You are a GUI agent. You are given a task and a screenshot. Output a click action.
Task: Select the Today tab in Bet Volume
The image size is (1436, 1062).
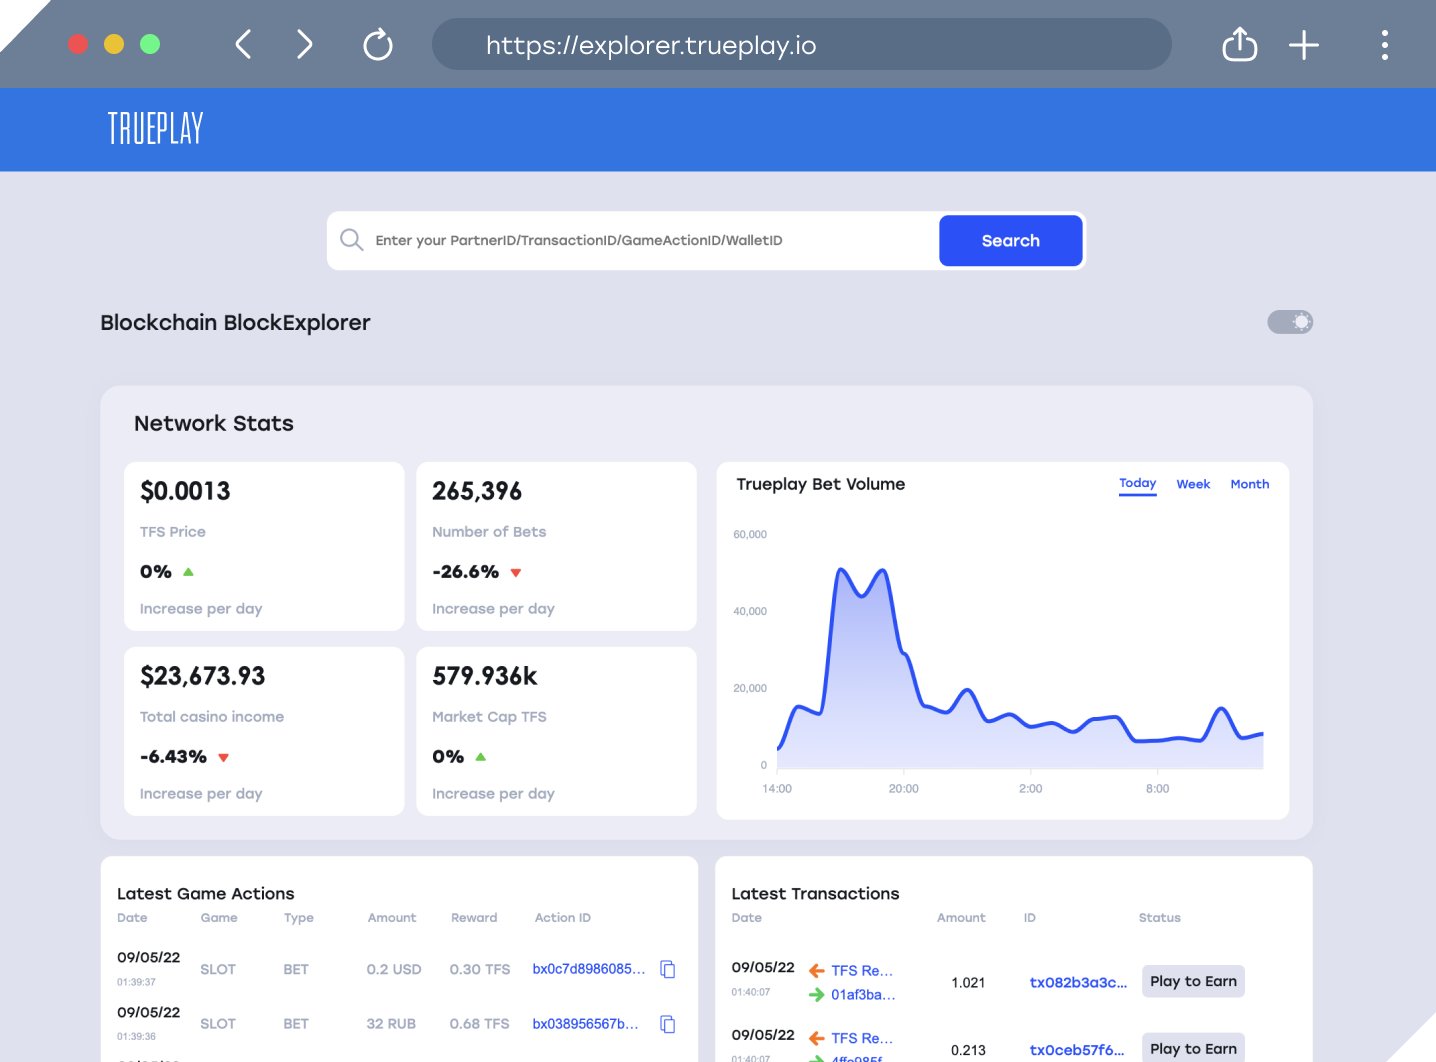(1138, 483)
